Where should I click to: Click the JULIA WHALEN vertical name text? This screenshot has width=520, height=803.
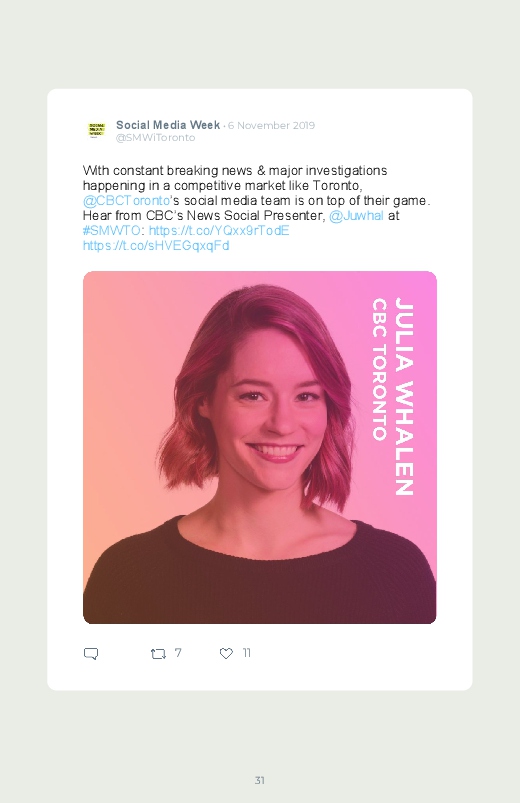[404, 396]
